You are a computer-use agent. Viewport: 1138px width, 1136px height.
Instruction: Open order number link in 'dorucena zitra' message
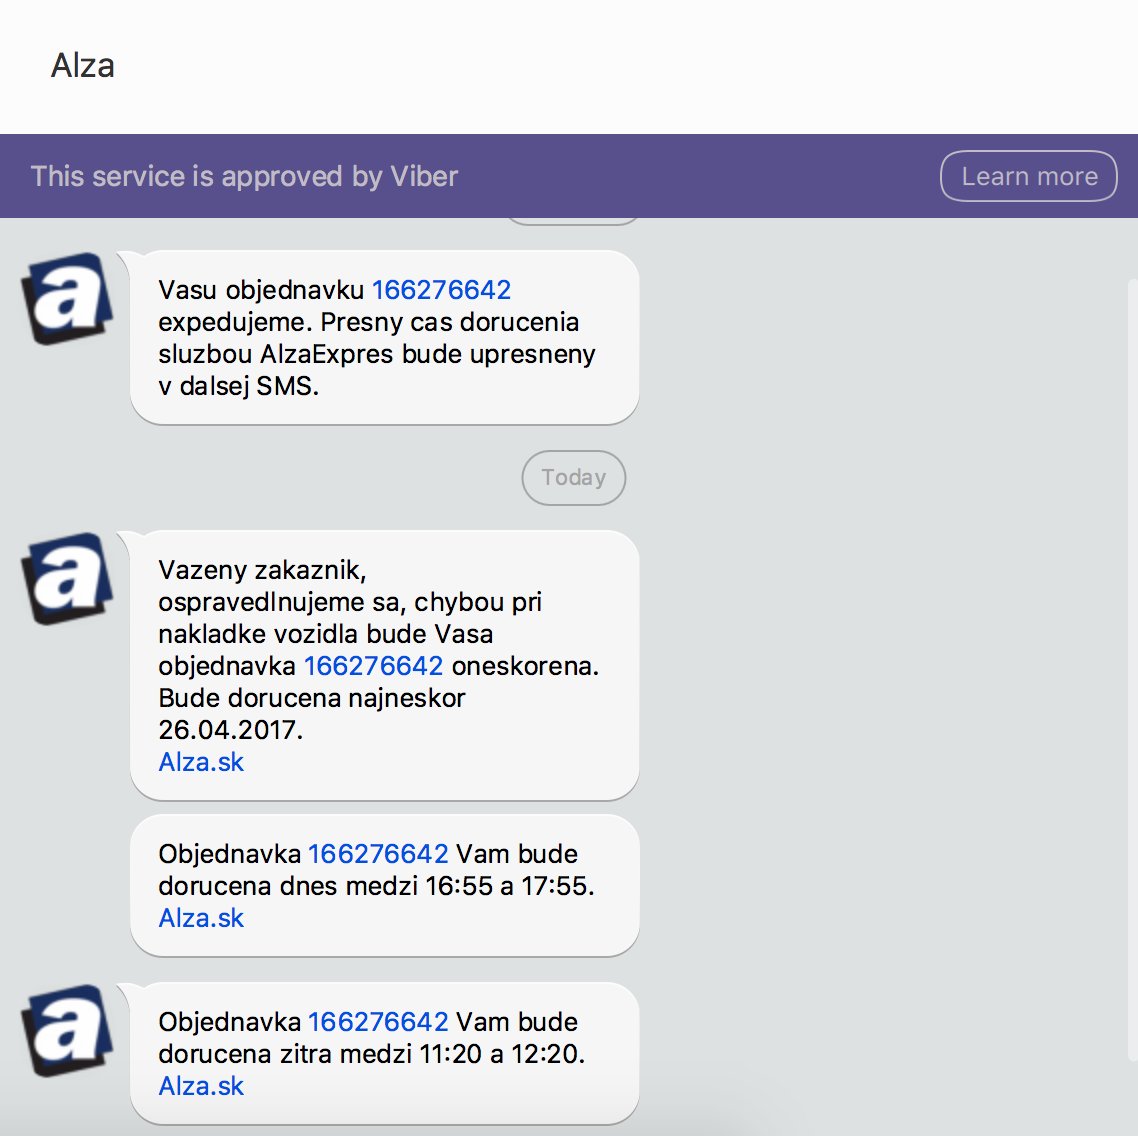tap(378, 1021)
